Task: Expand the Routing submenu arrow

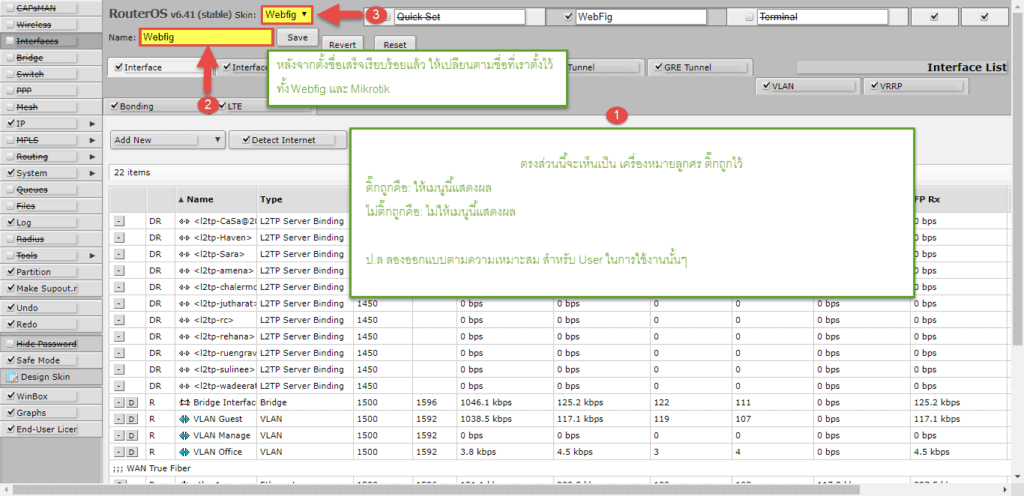Action: click(x=92, y=157)
